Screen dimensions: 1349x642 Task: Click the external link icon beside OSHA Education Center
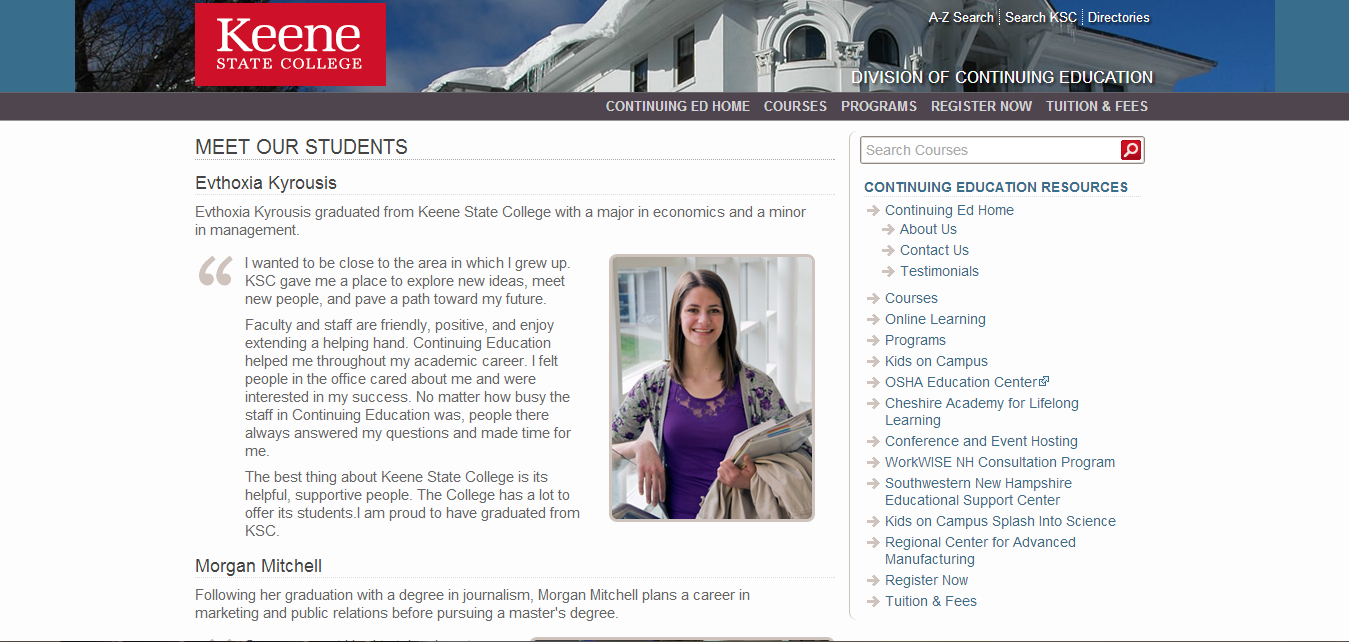1045,381
